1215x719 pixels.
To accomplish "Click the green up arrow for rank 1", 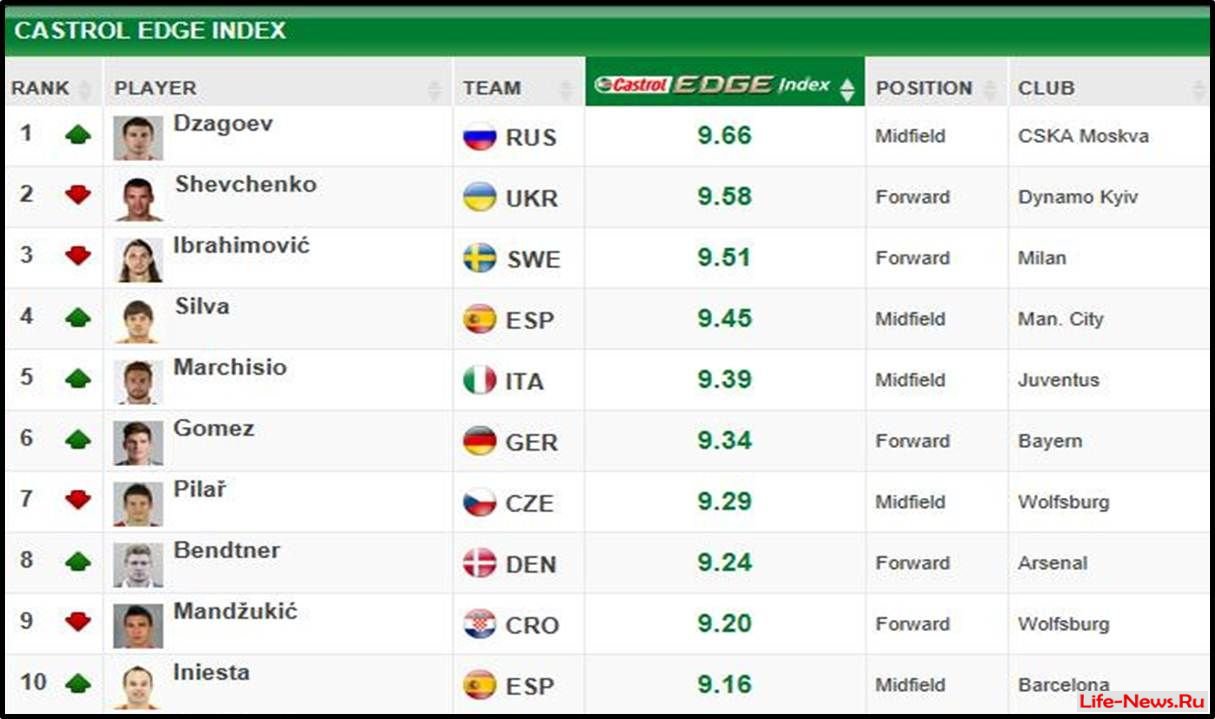I will [x=78, y=134].
